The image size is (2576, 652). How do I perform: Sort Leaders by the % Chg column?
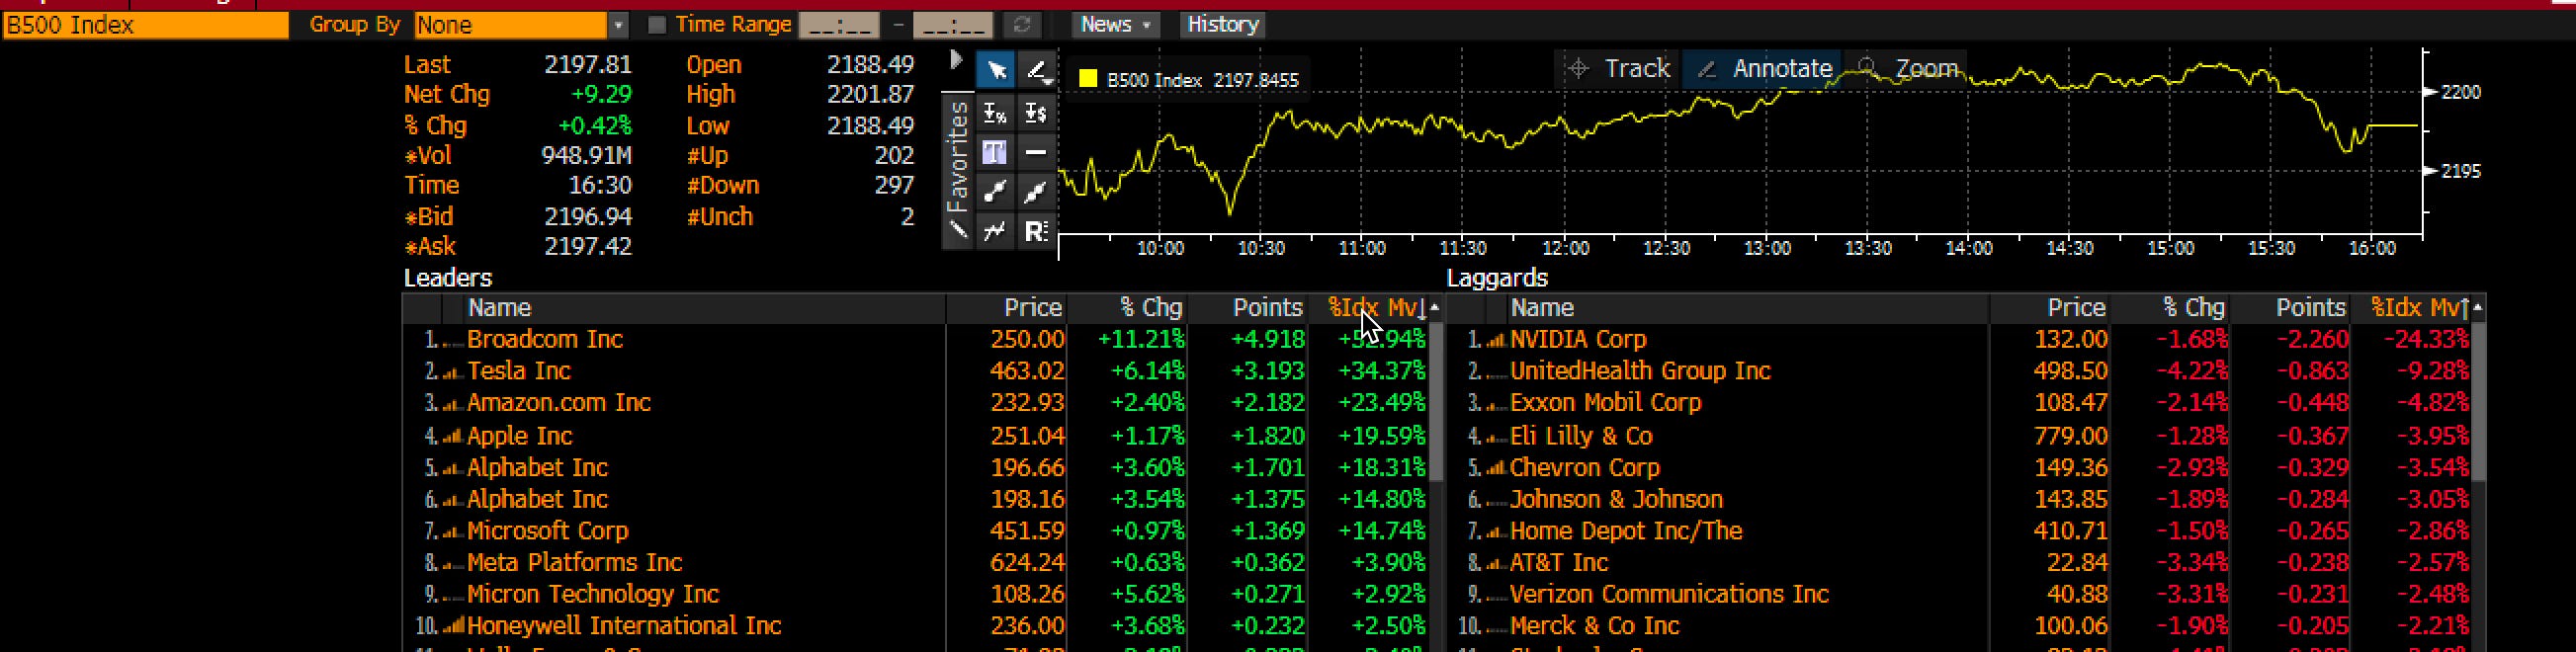[x=1128, y=308]
